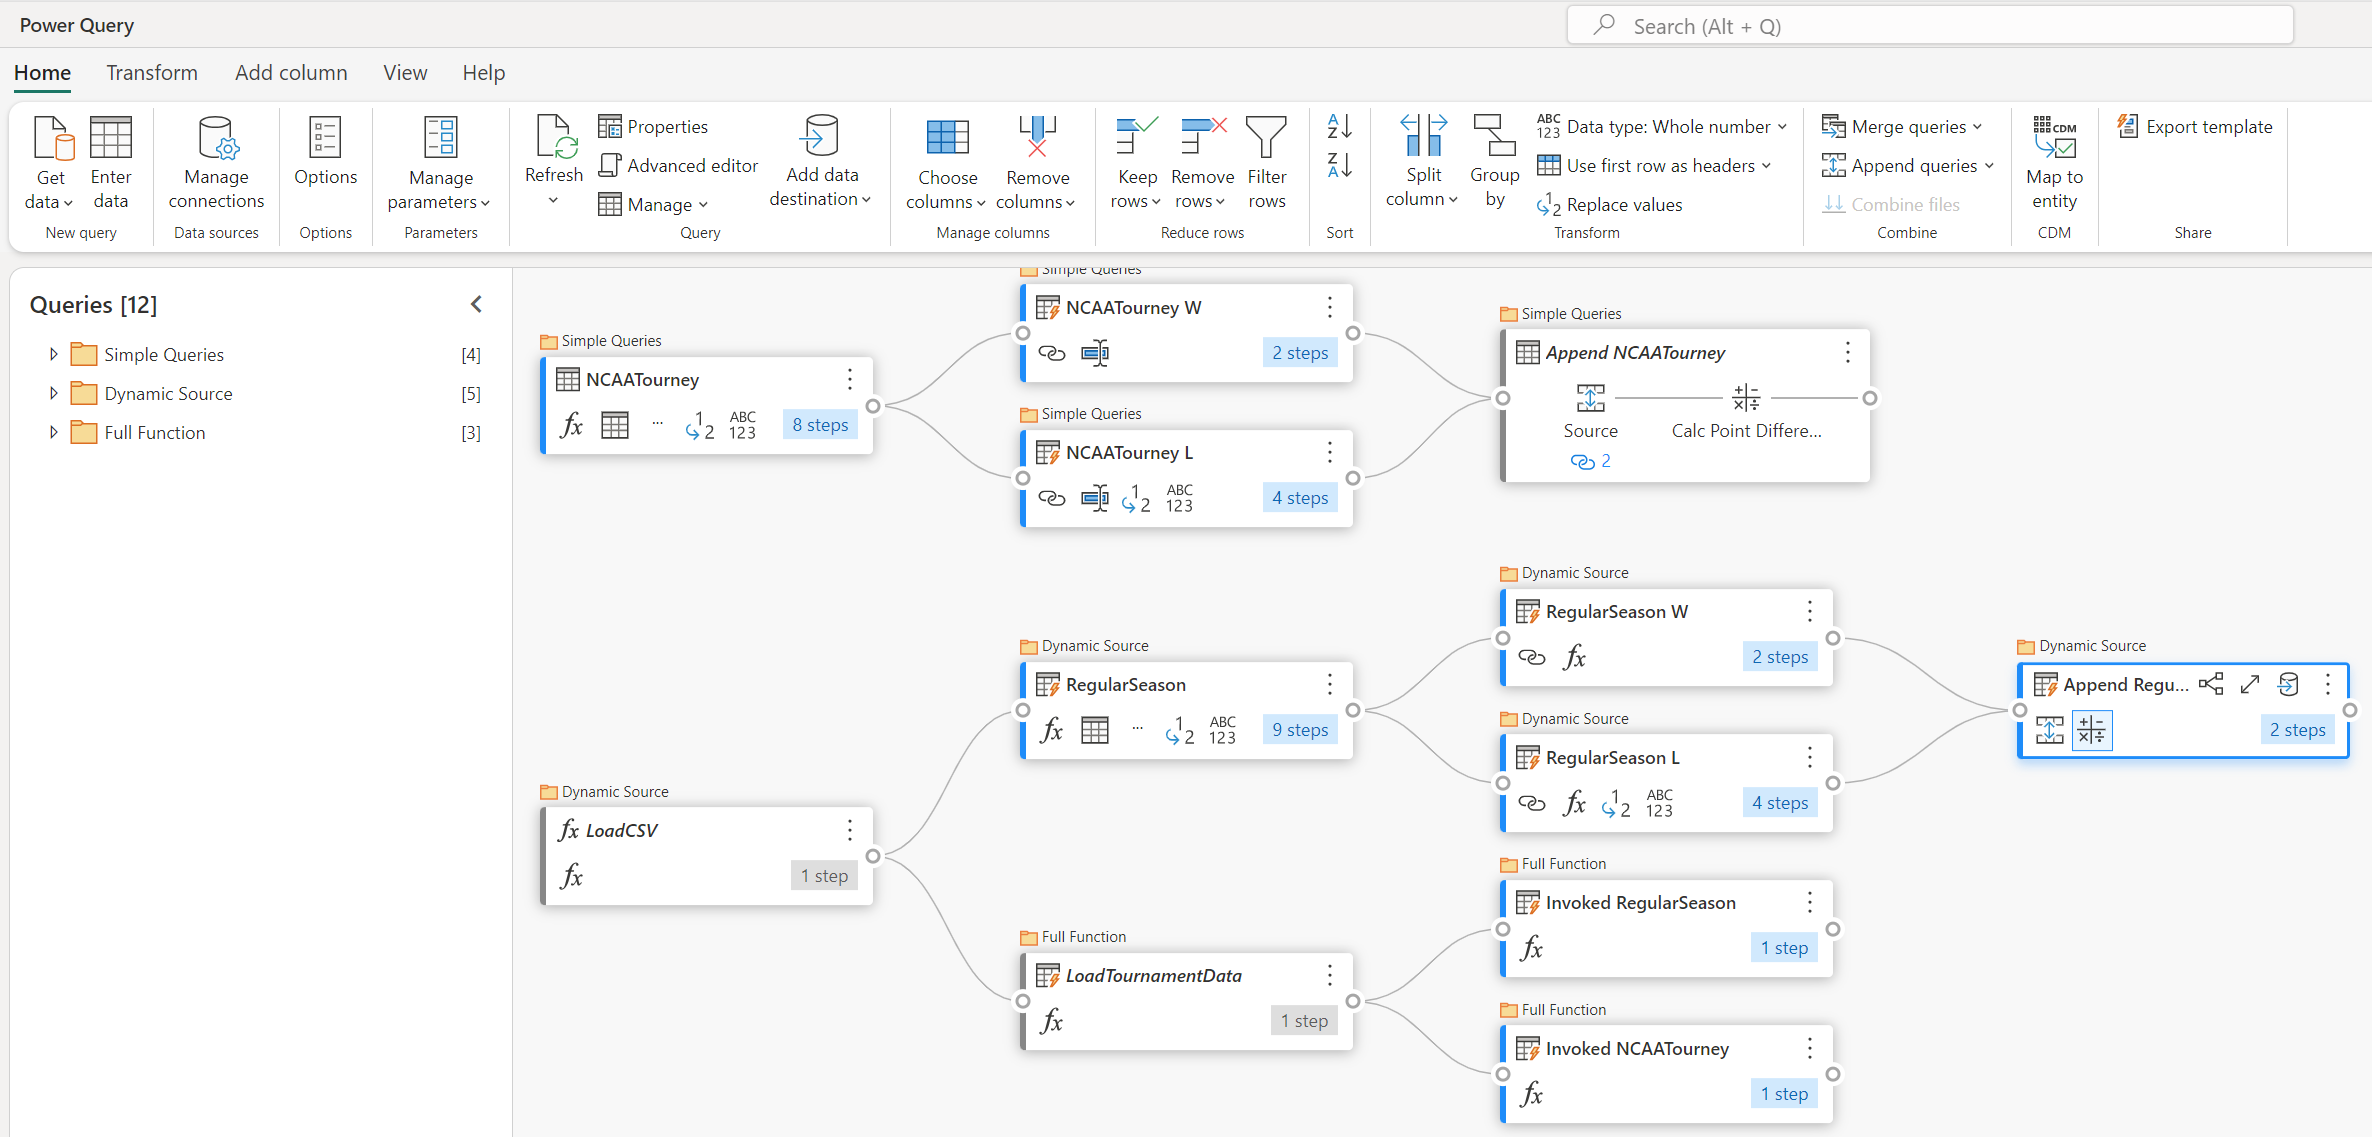Viewport: 2372px width, 1137px height.
Task: Click the Split column icon
Action: (1423, 135)
